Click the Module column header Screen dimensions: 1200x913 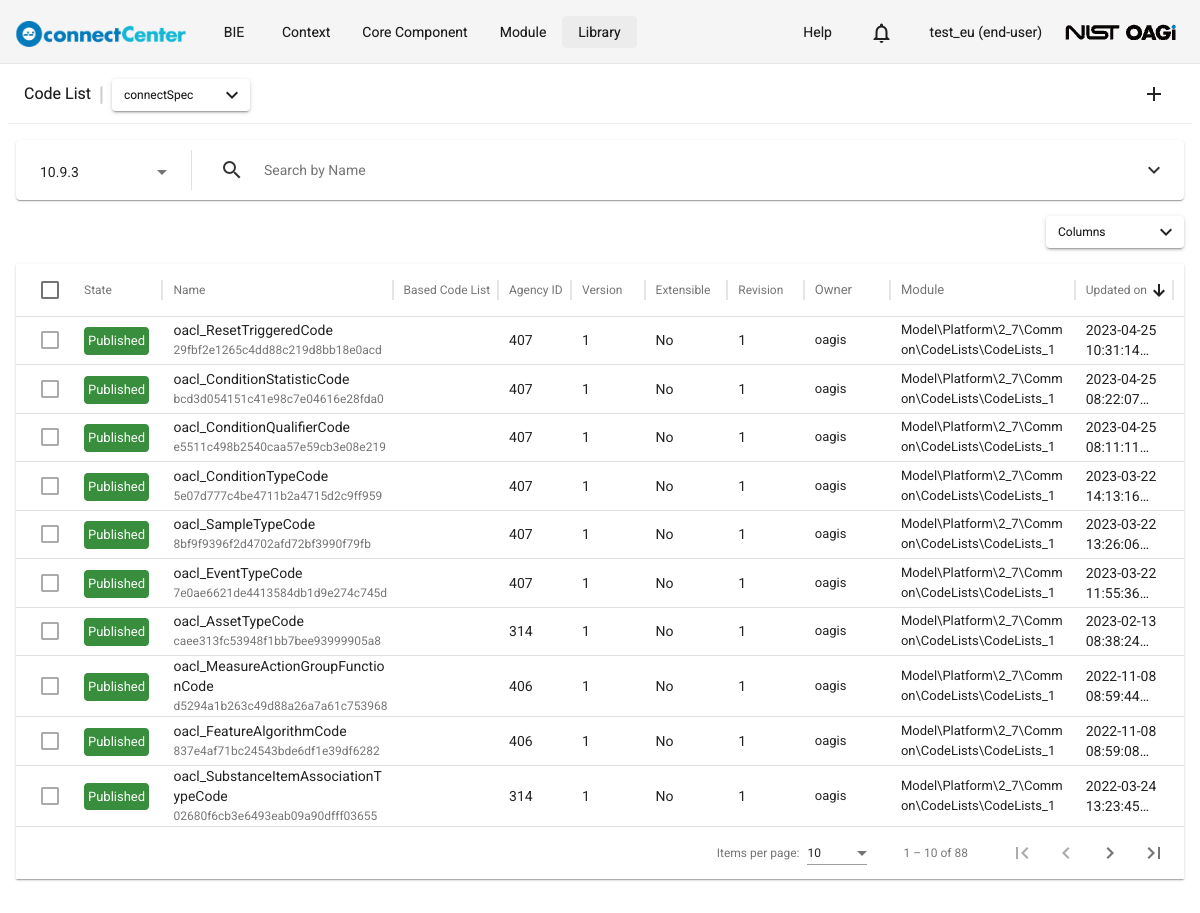[x=922, y=290]
